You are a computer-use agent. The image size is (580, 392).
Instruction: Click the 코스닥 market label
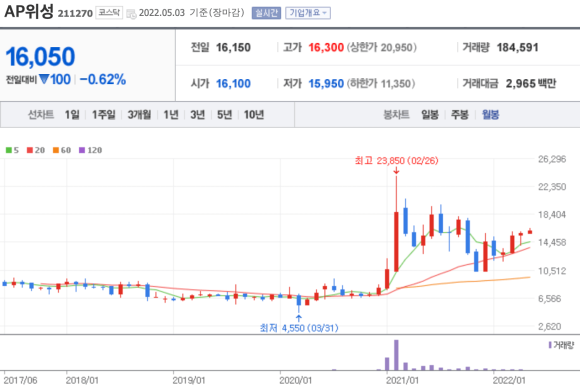coord(109,13)
